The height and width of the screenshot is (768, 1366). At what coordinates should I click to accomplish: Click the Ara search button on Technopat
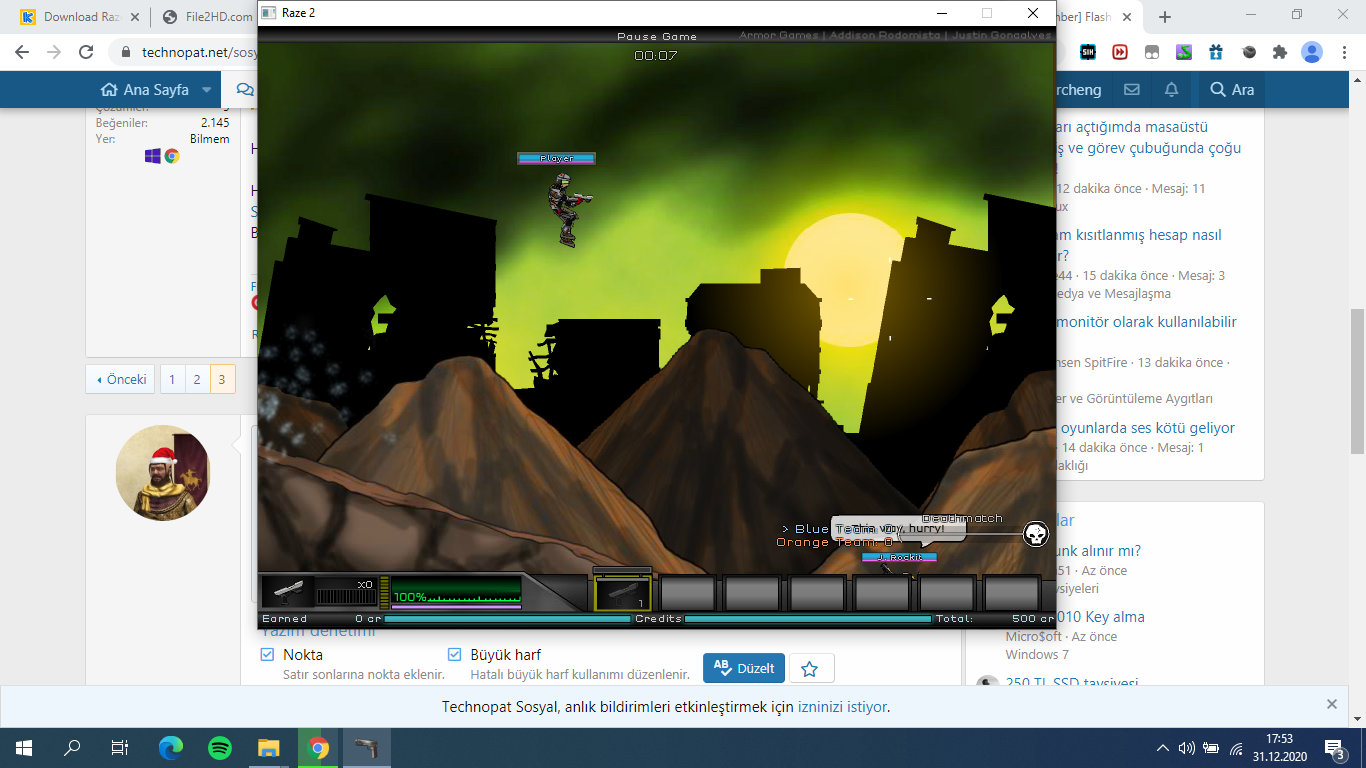click(x=1232, y=90)
